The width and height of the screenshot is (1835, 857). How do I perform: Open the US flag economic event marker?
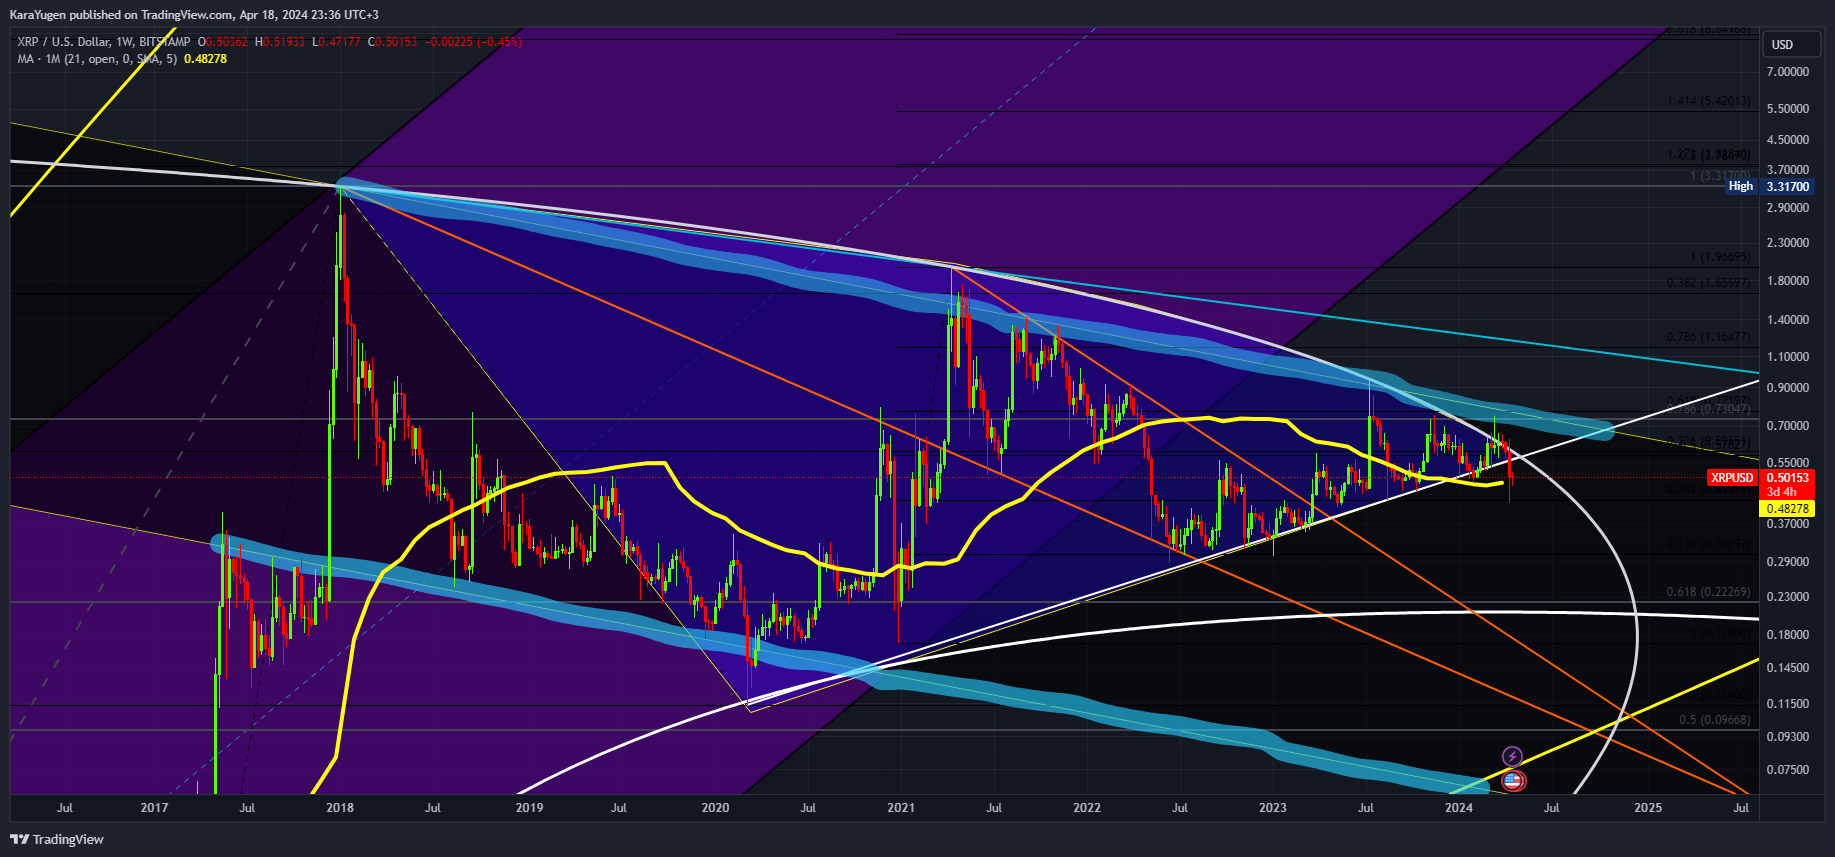[x=1513, y=781]
